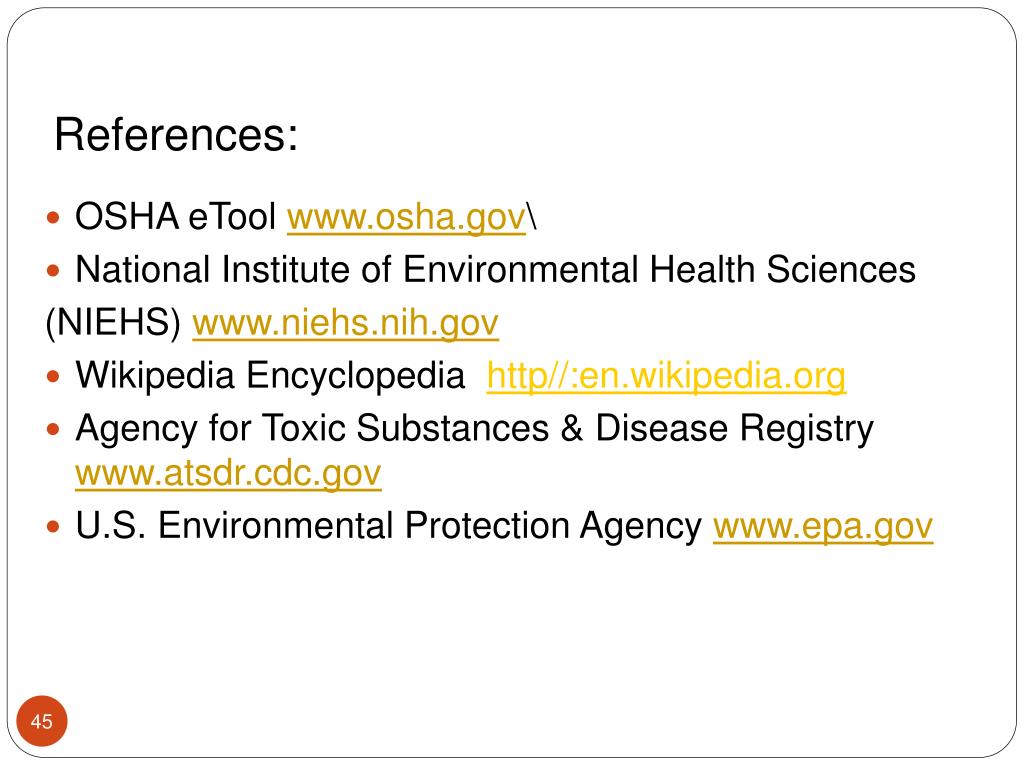Click Agency for Toxic Substances & Disease Registry text

[475, 429]
